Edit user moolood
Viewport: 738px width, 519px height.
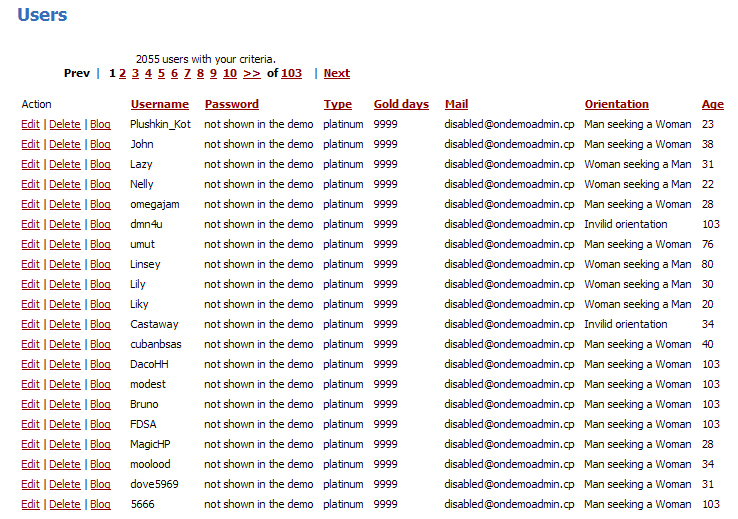[x=30, y=464]
